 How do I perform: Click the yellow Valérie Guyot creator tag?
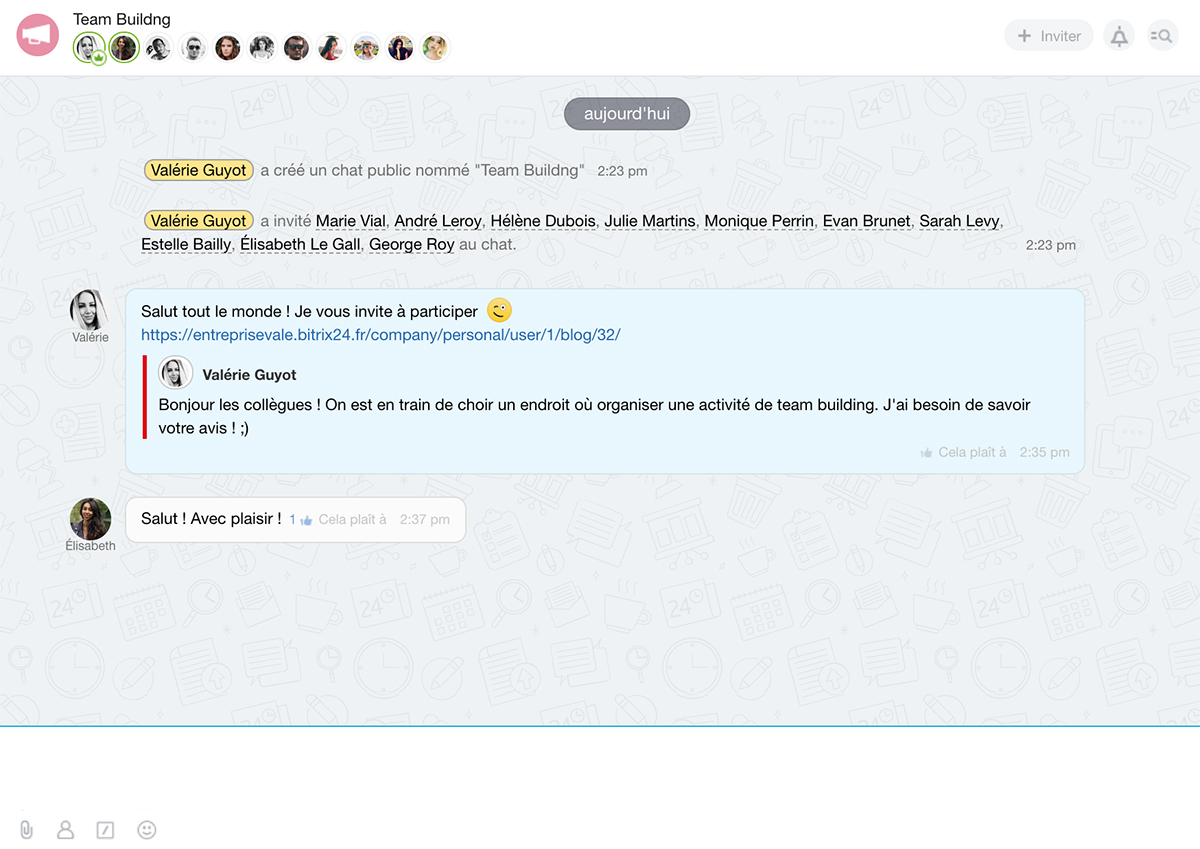pos(199,171)
